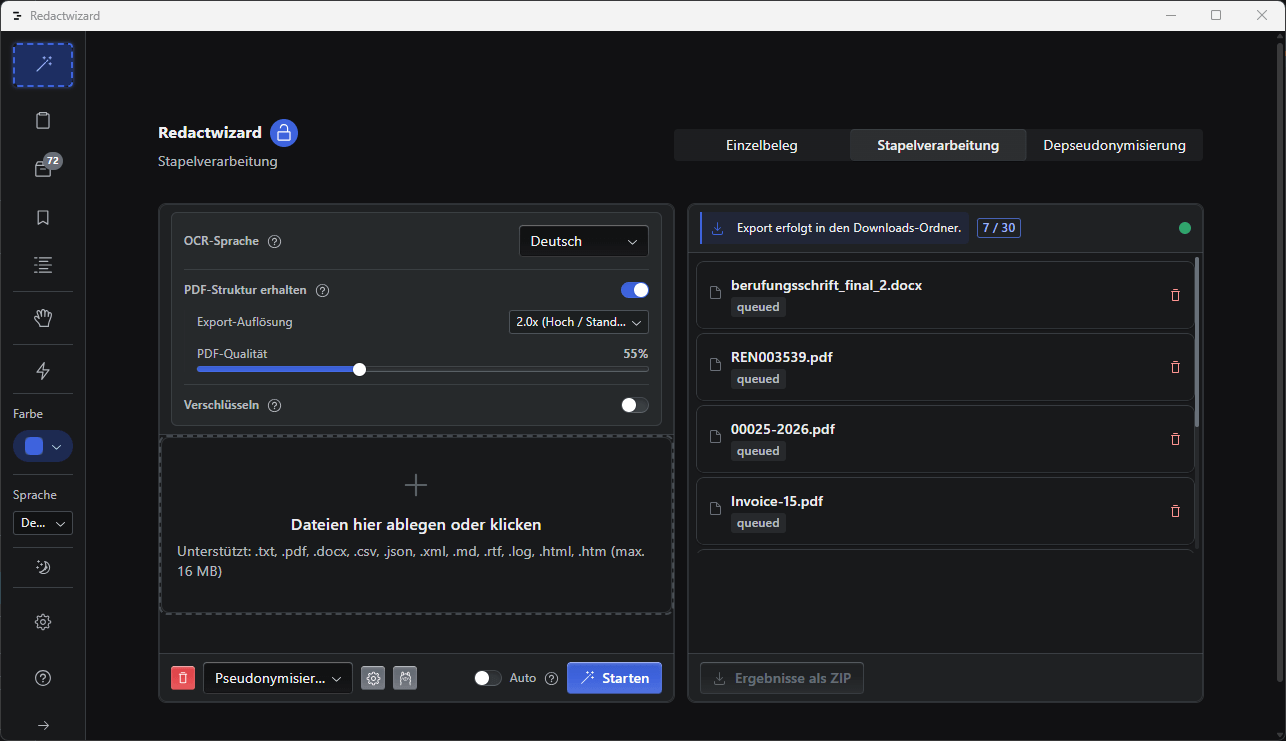Image resolution: width=1286 pixels, height=741 pixels.
Task: Show help for Verschlüsseln
Action: click(275, 406)
